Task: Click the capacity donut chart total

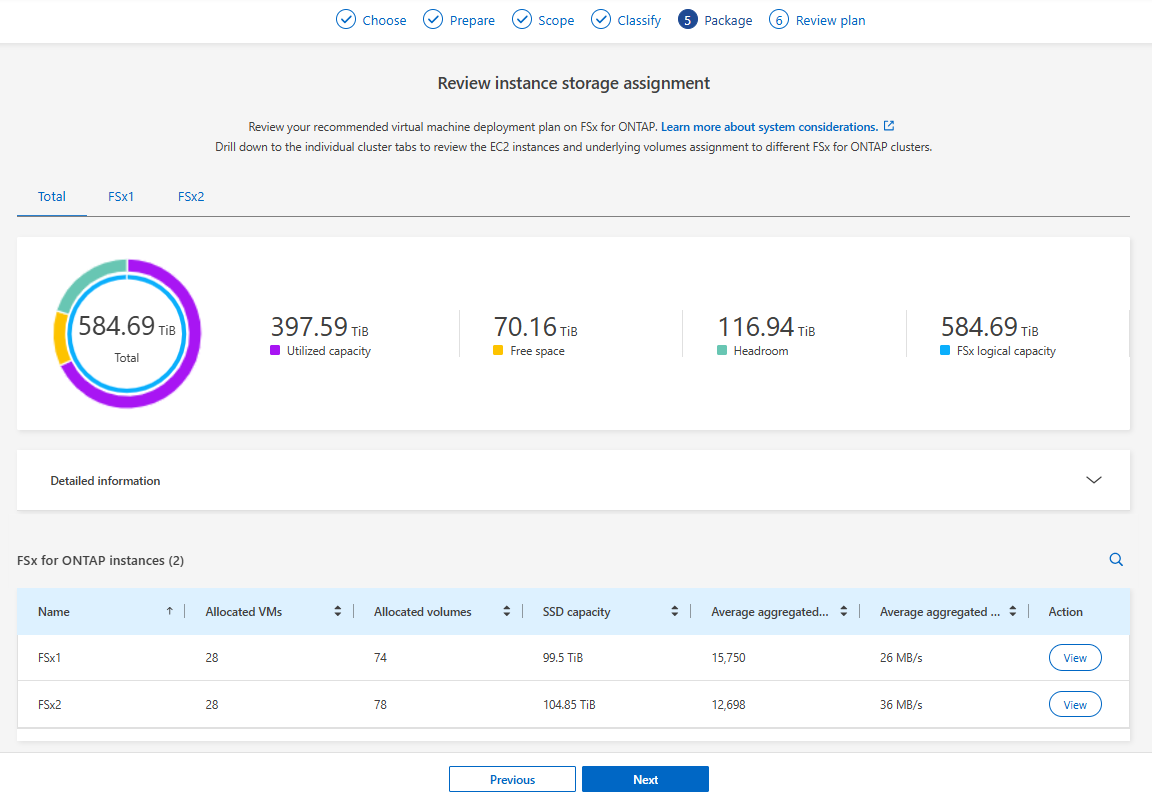Action: tap(127, 332)
